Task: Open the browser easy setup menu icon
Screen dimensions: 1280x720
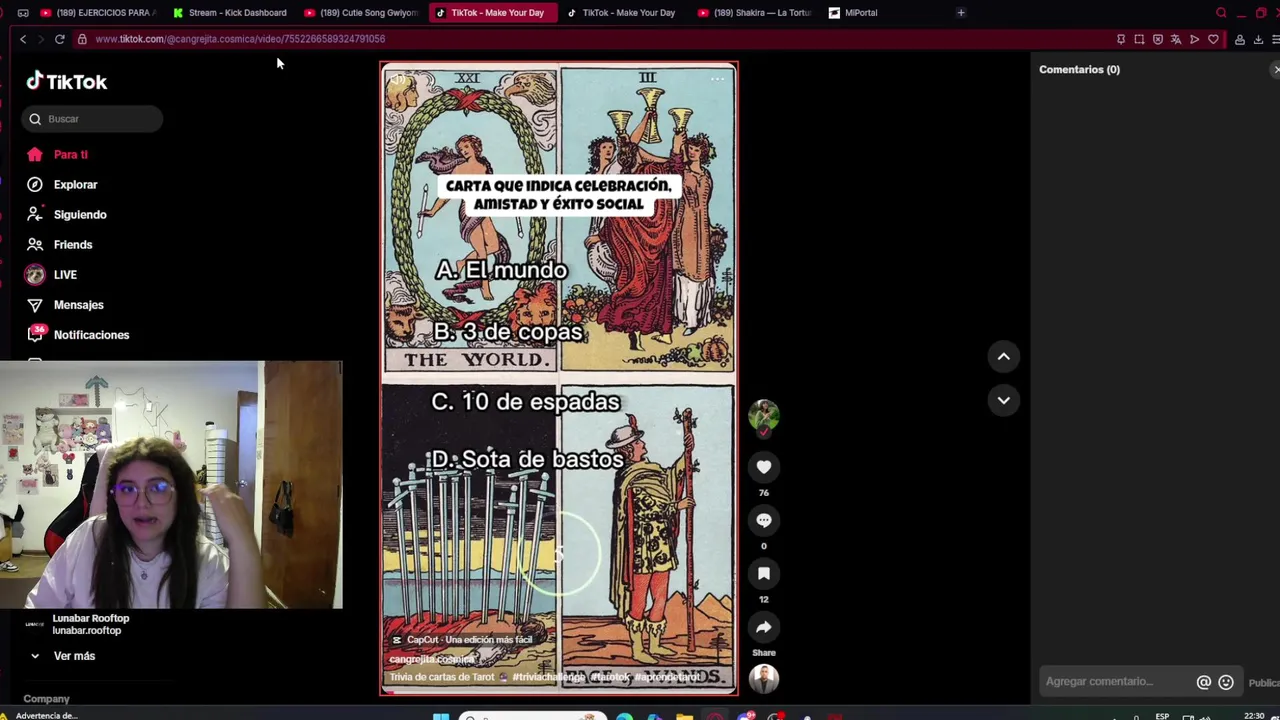Action: click(1276, 39)
